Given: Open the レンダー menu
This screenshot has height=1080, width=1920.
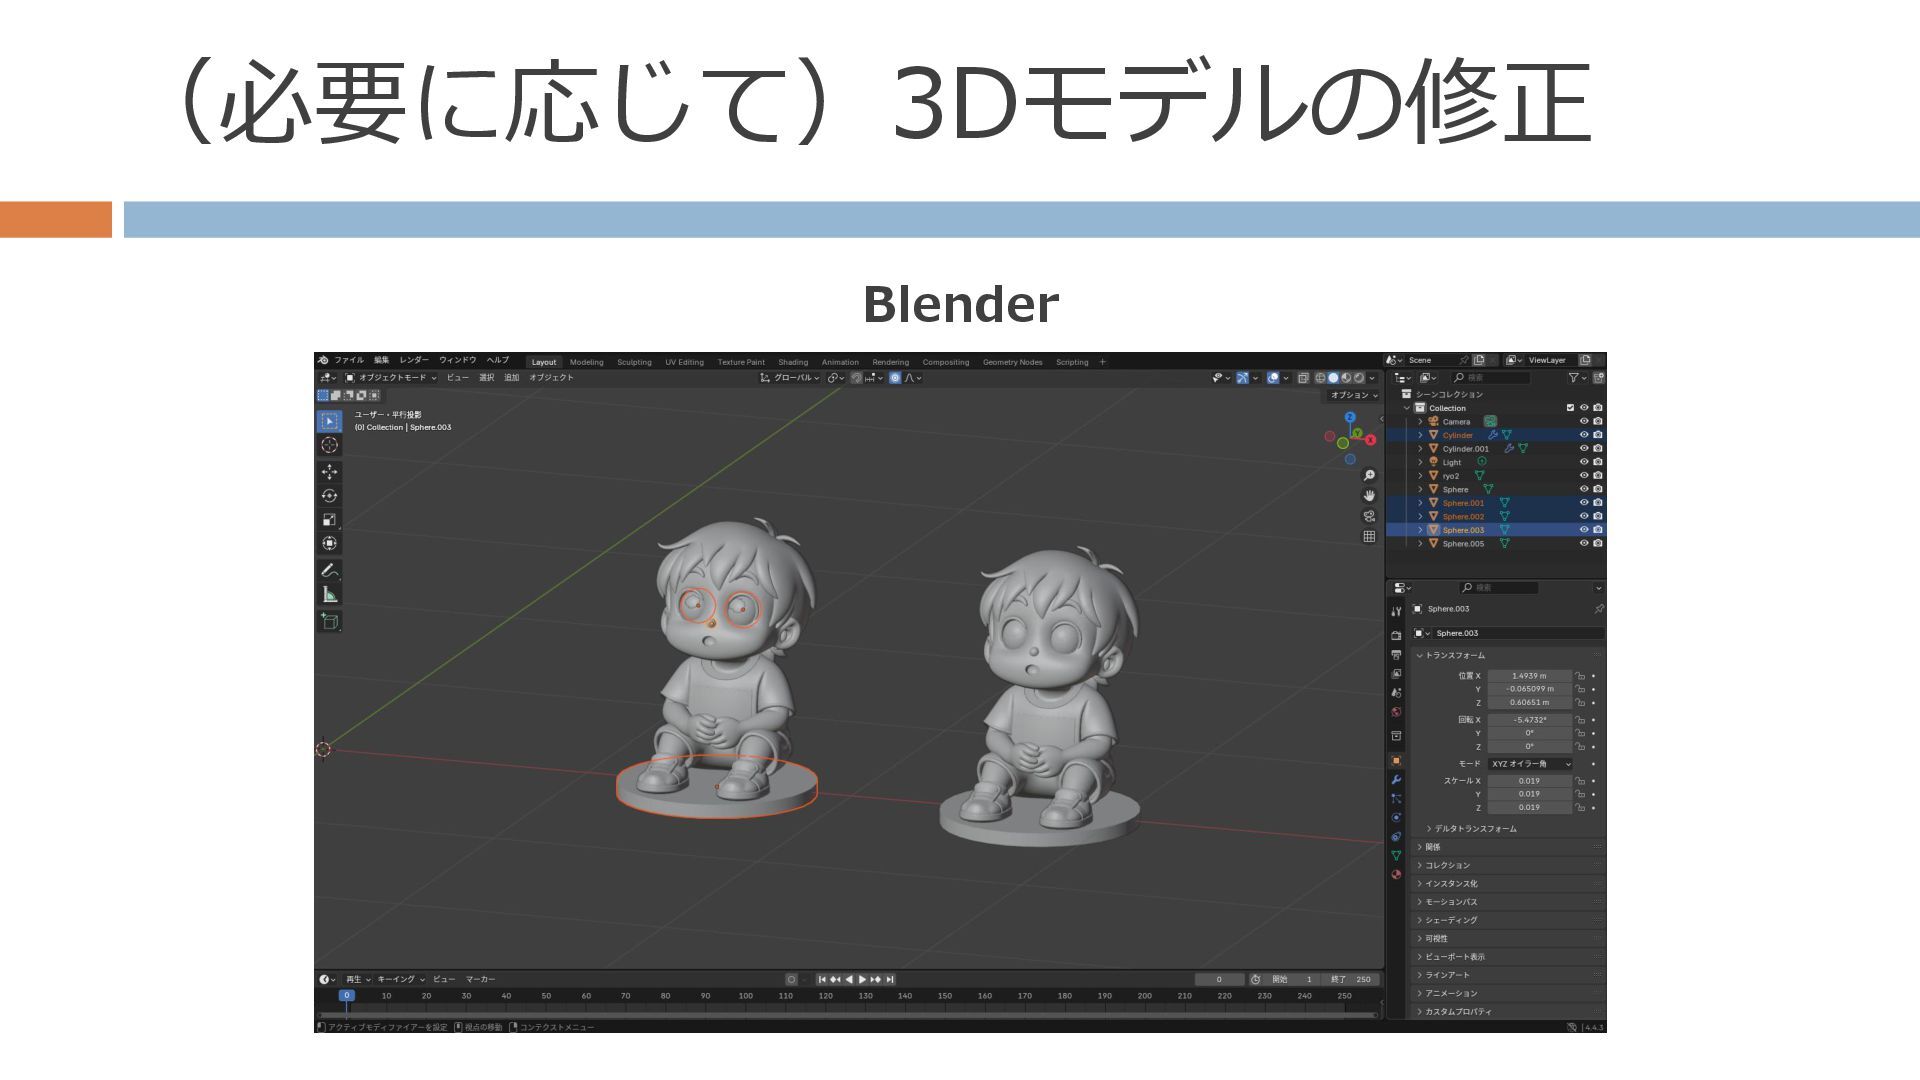Looking at the screenshot, I should pos(414,361).
